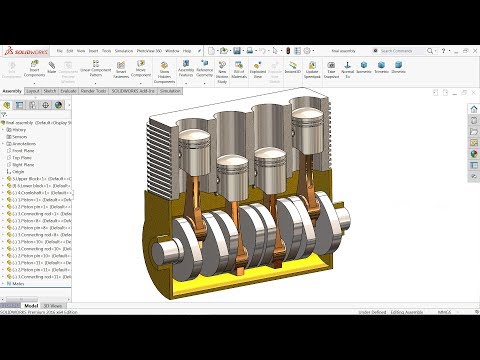Open Insert Components dropdown arrow
The height and width of the screenshot is (360, 480).
[34, 83]
